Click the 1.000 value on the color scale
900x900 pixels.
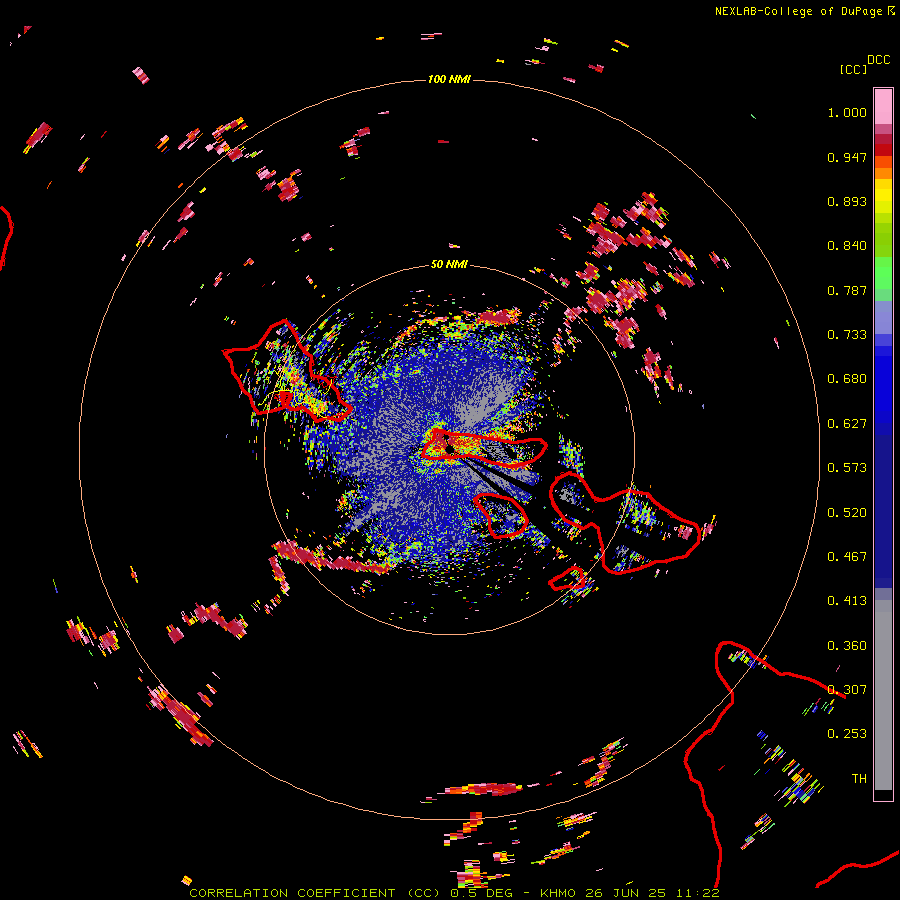pos(847,112)
